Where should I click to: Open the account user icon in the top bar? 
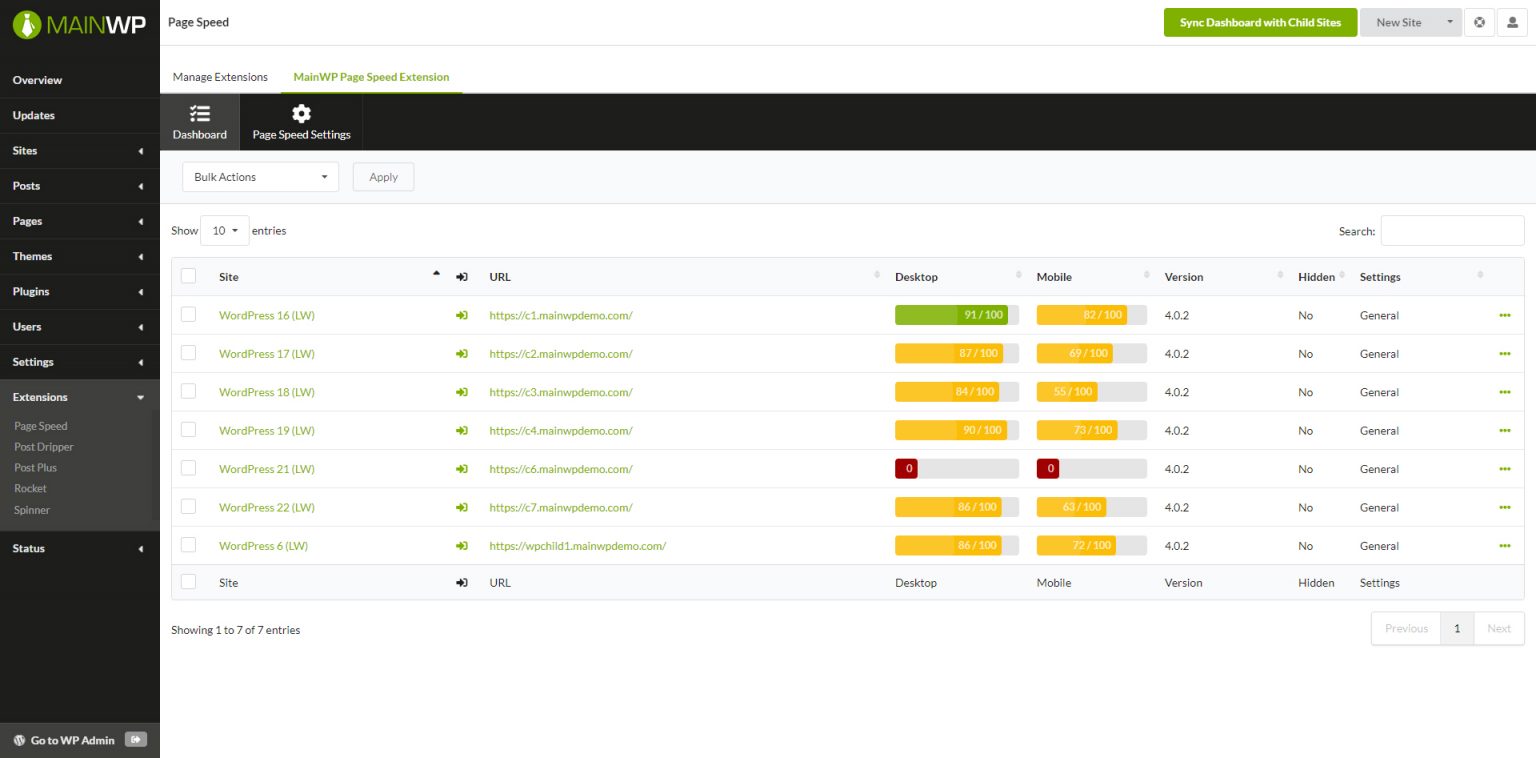coord(1513,21)
